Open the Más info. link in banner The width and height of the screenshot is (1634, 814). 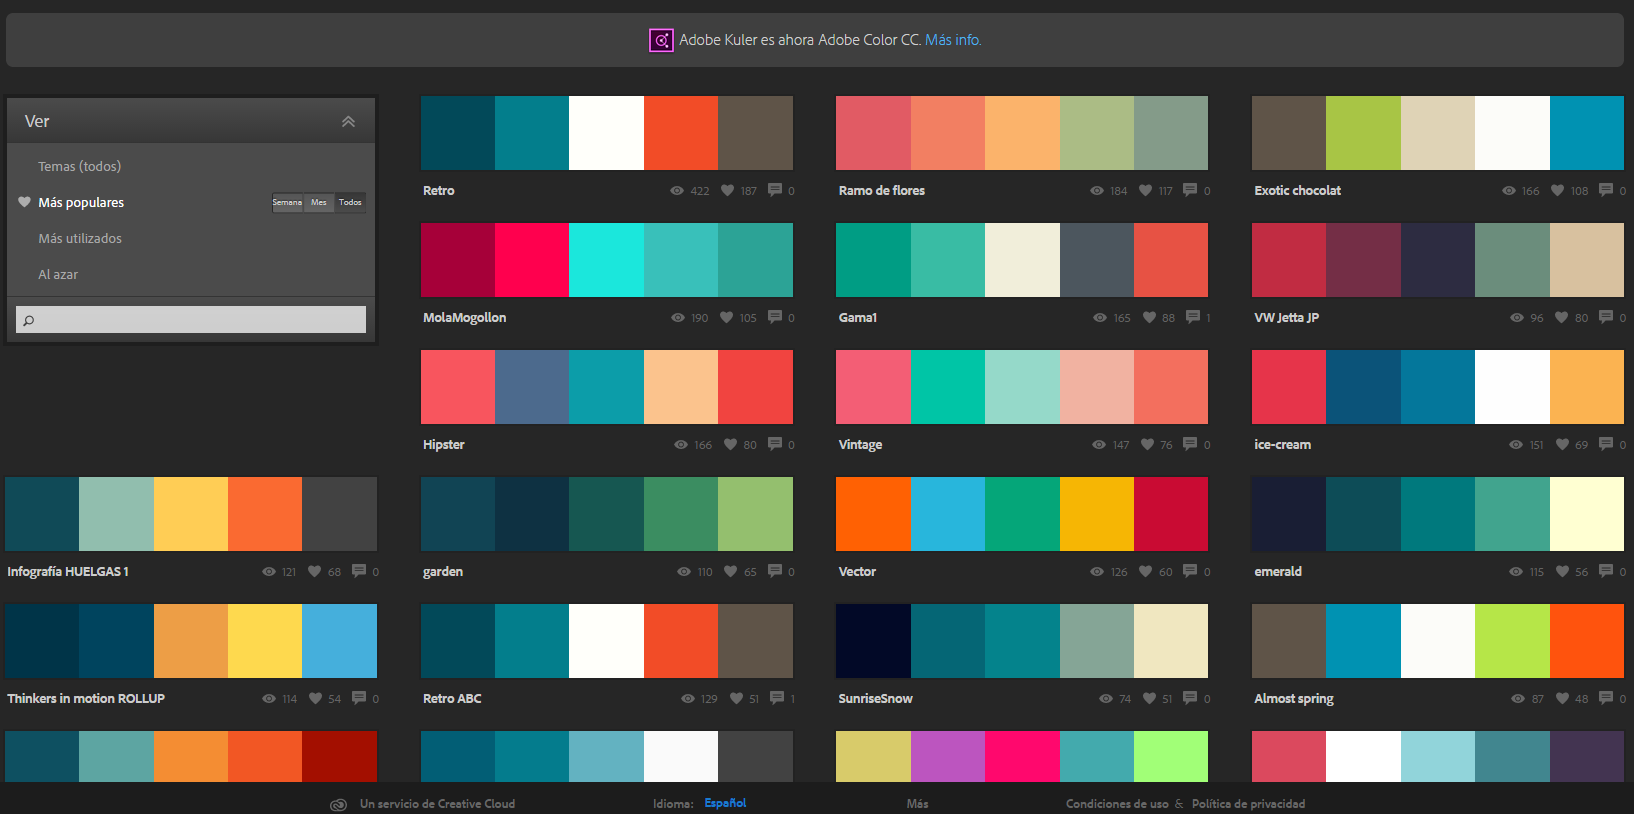point(952,40)
